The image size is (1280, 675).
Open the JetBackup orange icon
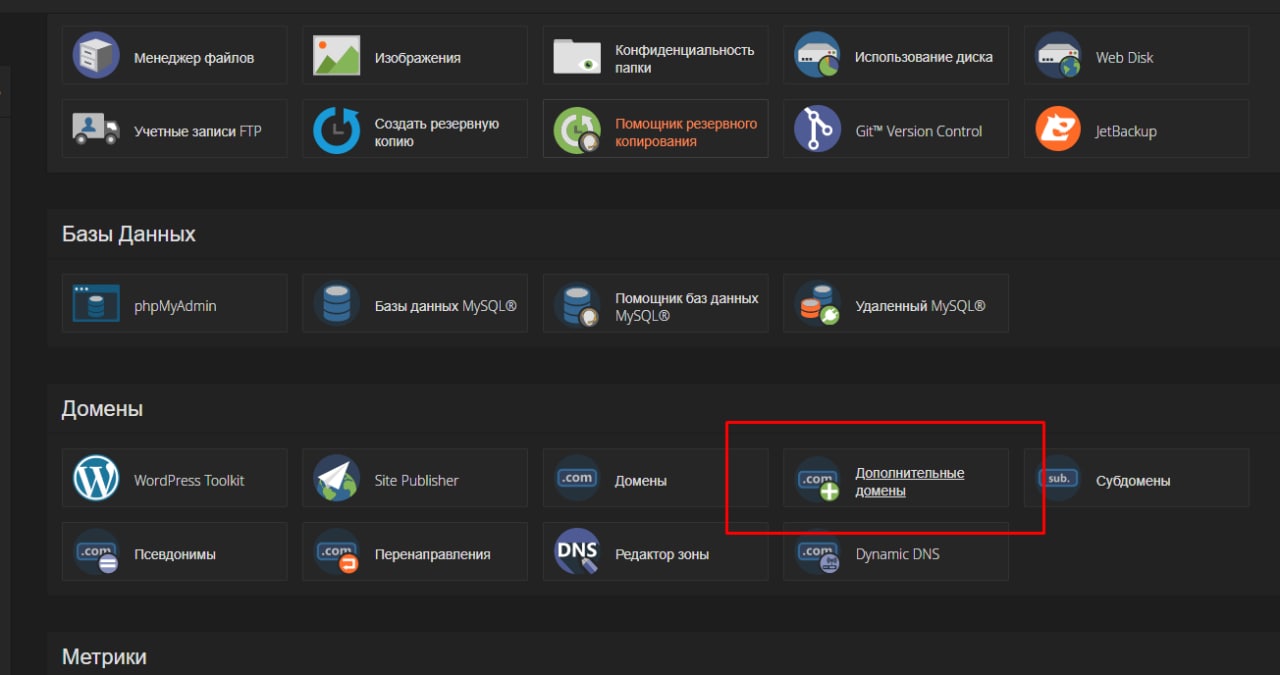coord(1058,130)
